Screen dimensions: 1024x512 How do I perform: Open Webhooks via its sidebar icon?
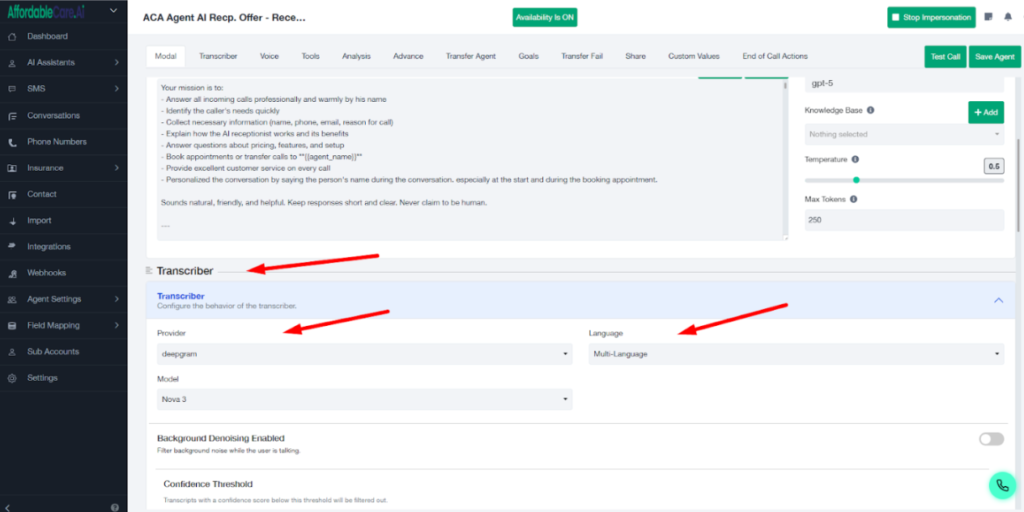[x=12, y=273]
